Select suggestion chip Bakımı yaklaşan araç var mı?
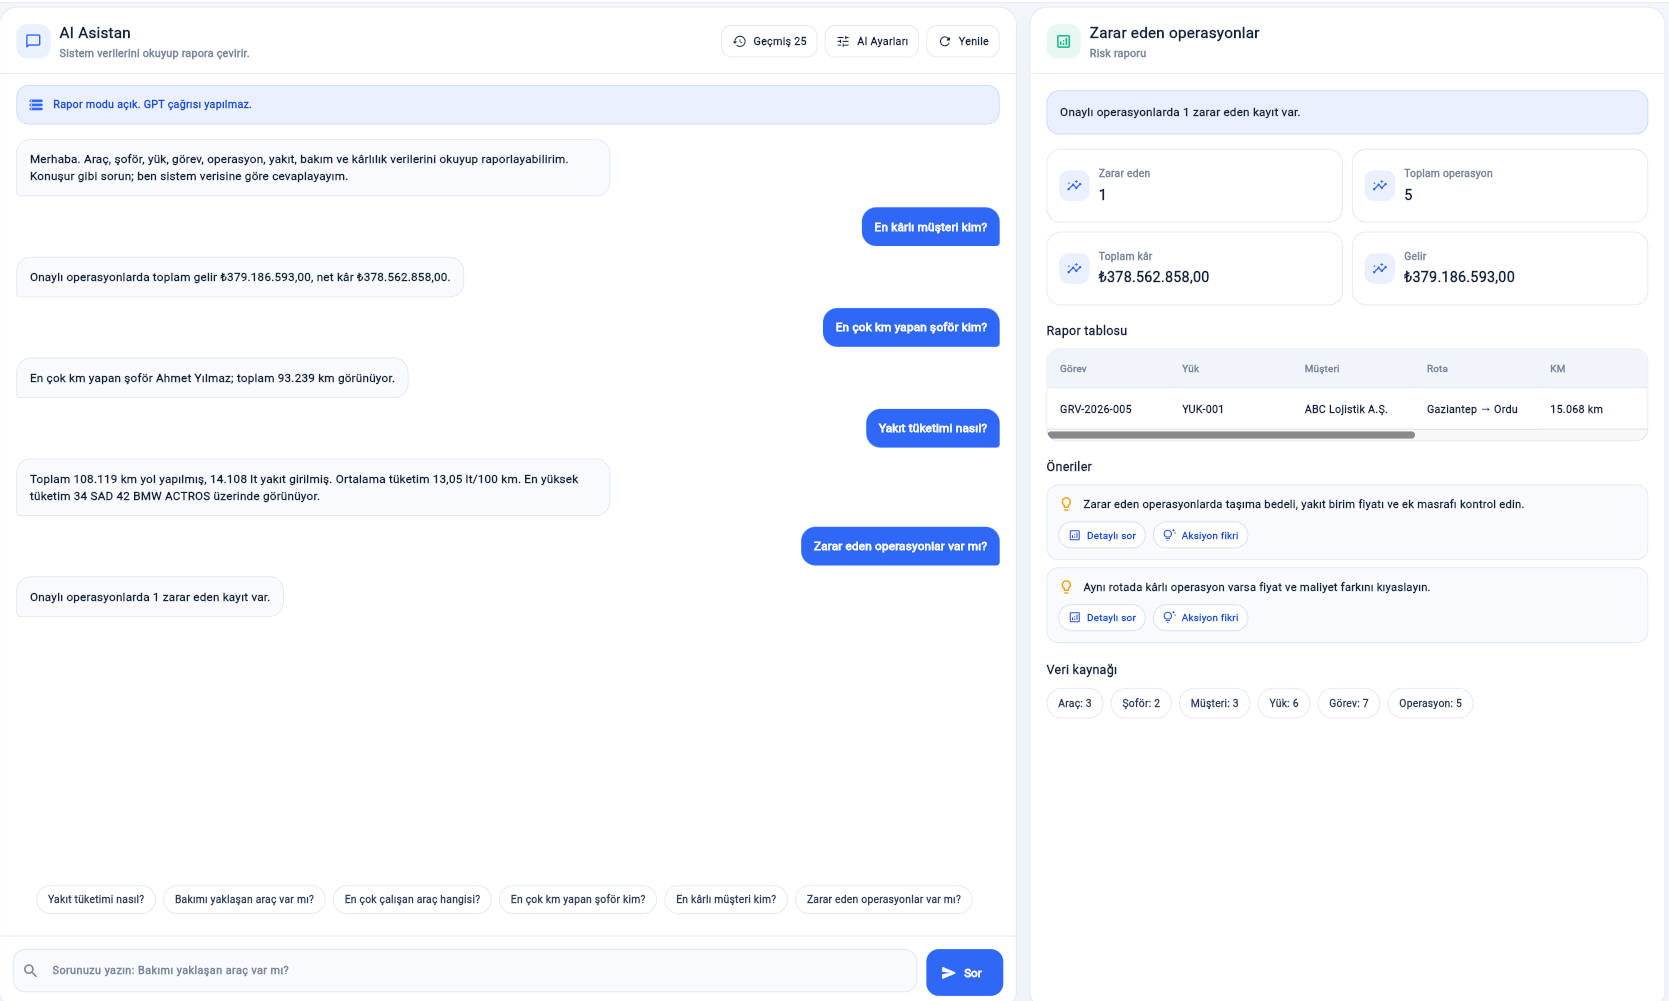The image size is (1669, 1001). coord(244,899)
